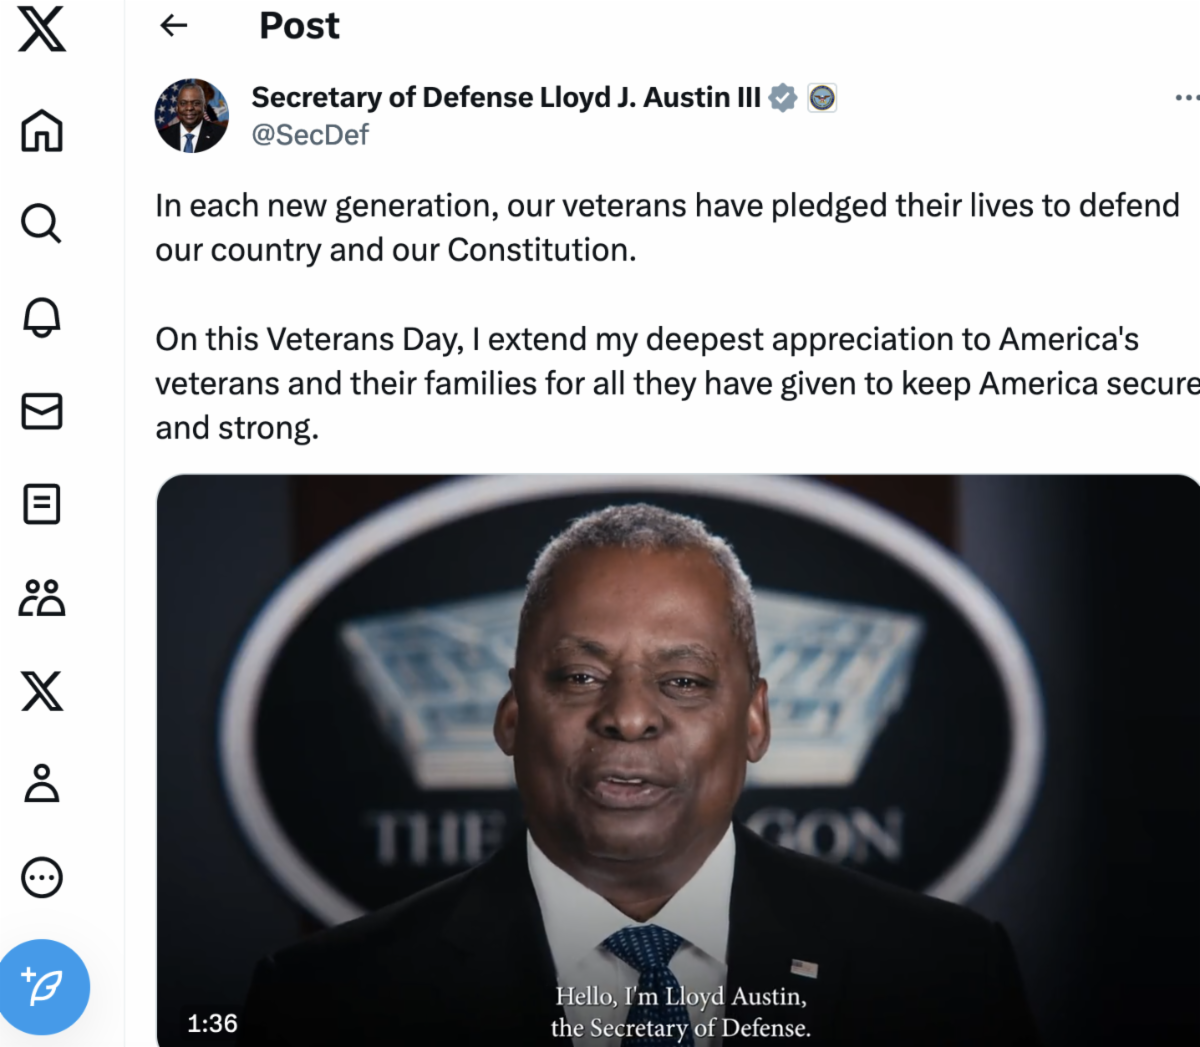Screen dimensions: 1200x1047
Task: Go to the Home timeline
Action: [x=42, y=130]
